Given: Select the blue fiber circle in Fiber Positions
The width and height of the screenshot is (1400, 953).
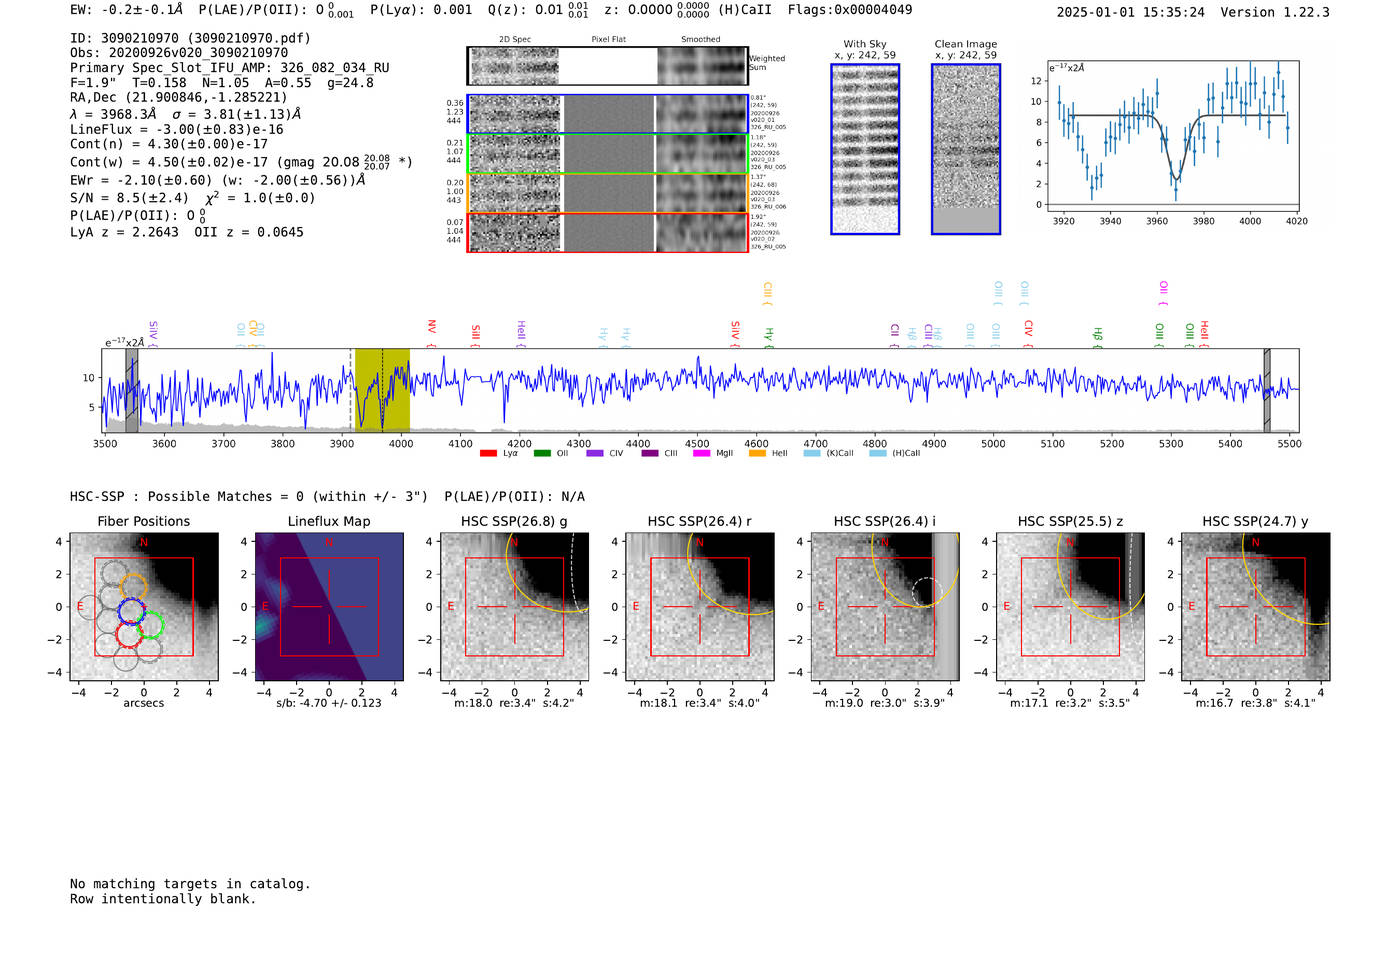Looking at the screenshot, I should pos(132,610).
